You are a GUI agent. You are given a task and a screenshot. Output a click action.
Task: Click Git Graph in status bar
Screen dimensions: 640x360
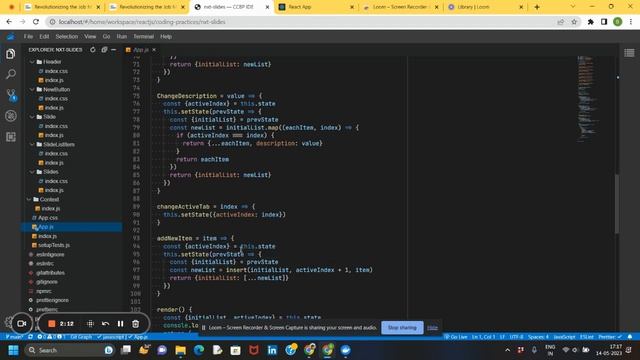pos(81,337)
